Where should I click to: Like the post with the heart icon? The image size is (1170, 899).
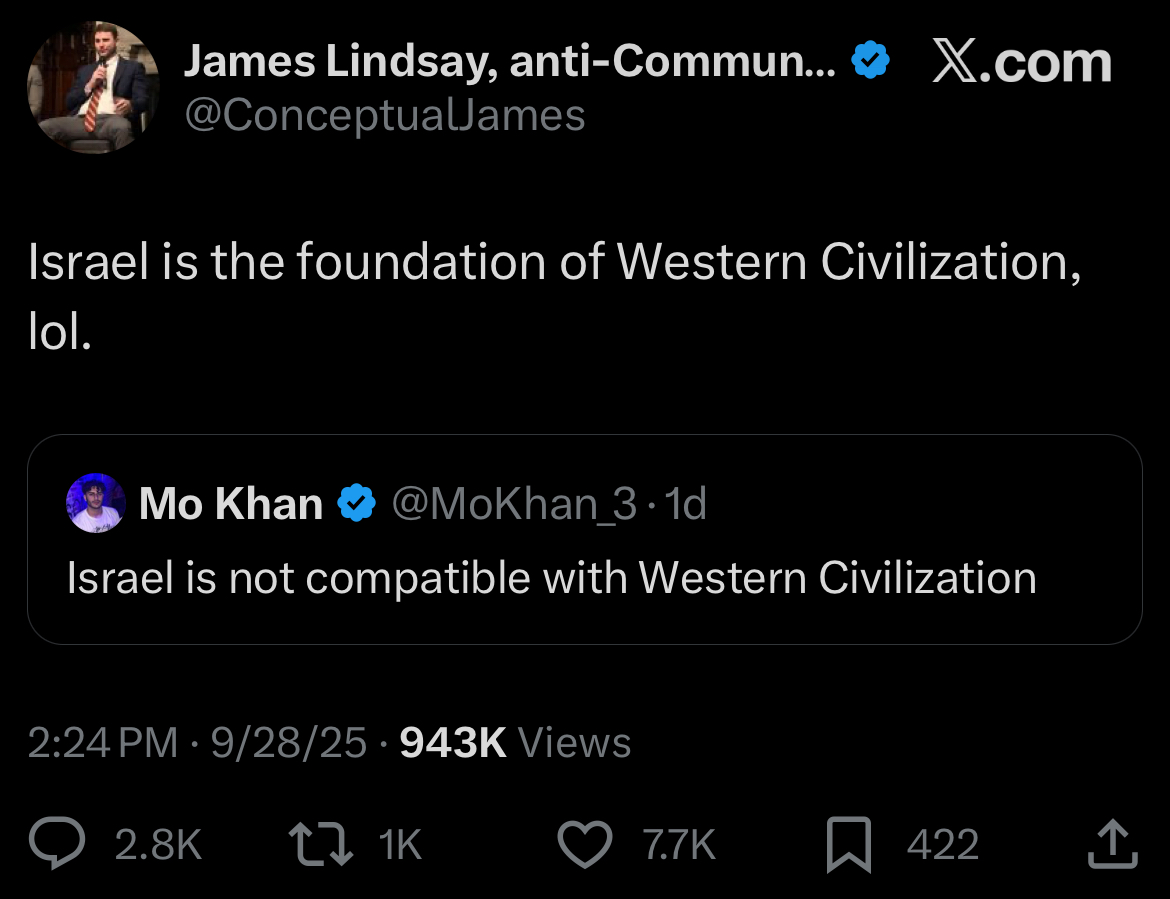[x=584, y=845]
